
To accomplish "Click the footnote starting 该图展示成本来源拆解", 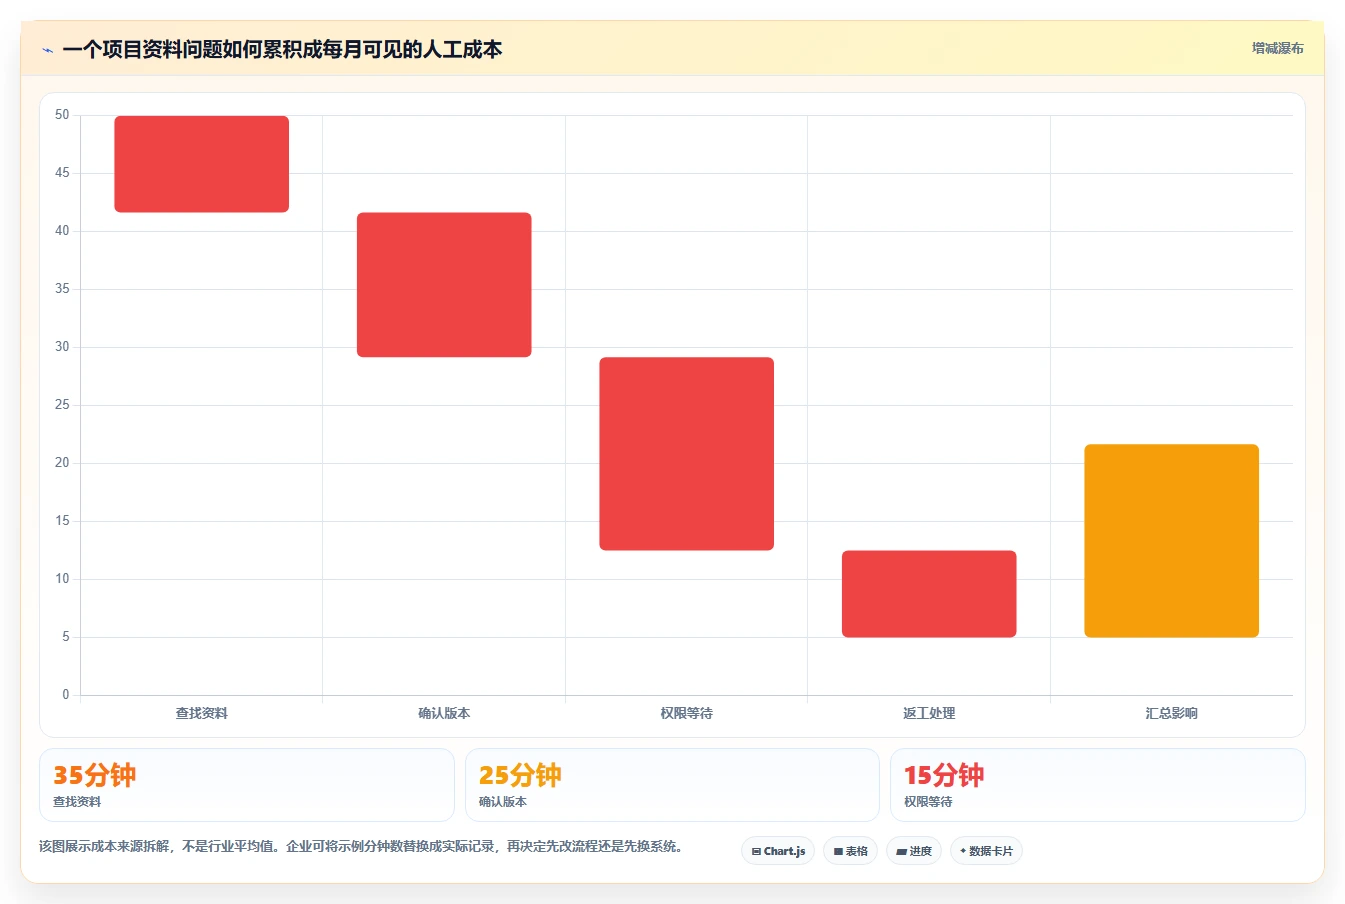I will click(x=364, y=846).
